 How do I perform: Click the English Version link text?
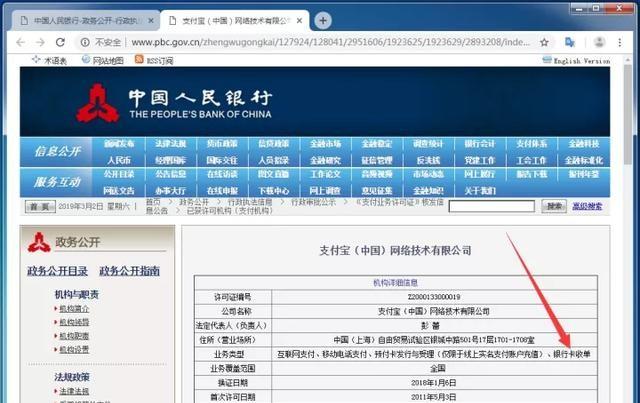coord(582,61)
